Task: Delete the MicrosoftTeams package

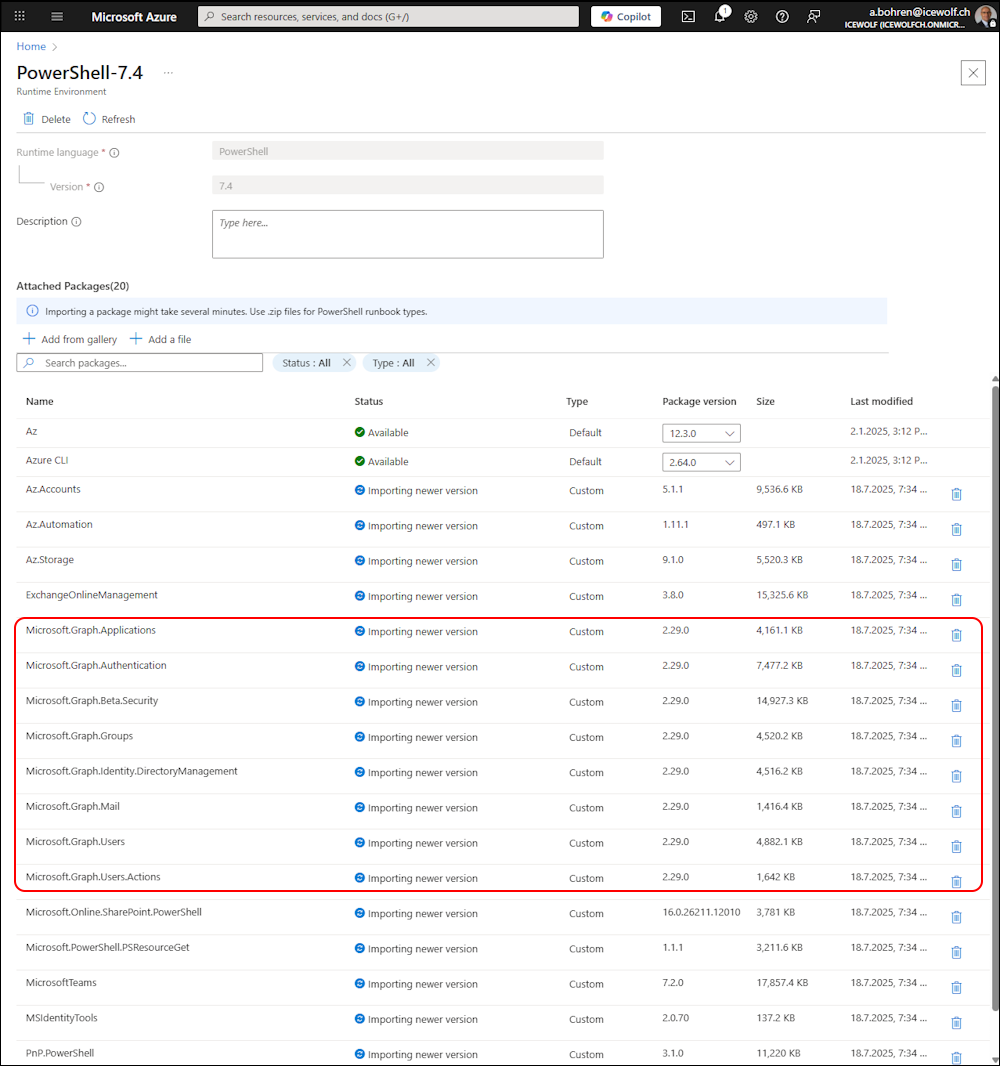Action: (956, 989)
